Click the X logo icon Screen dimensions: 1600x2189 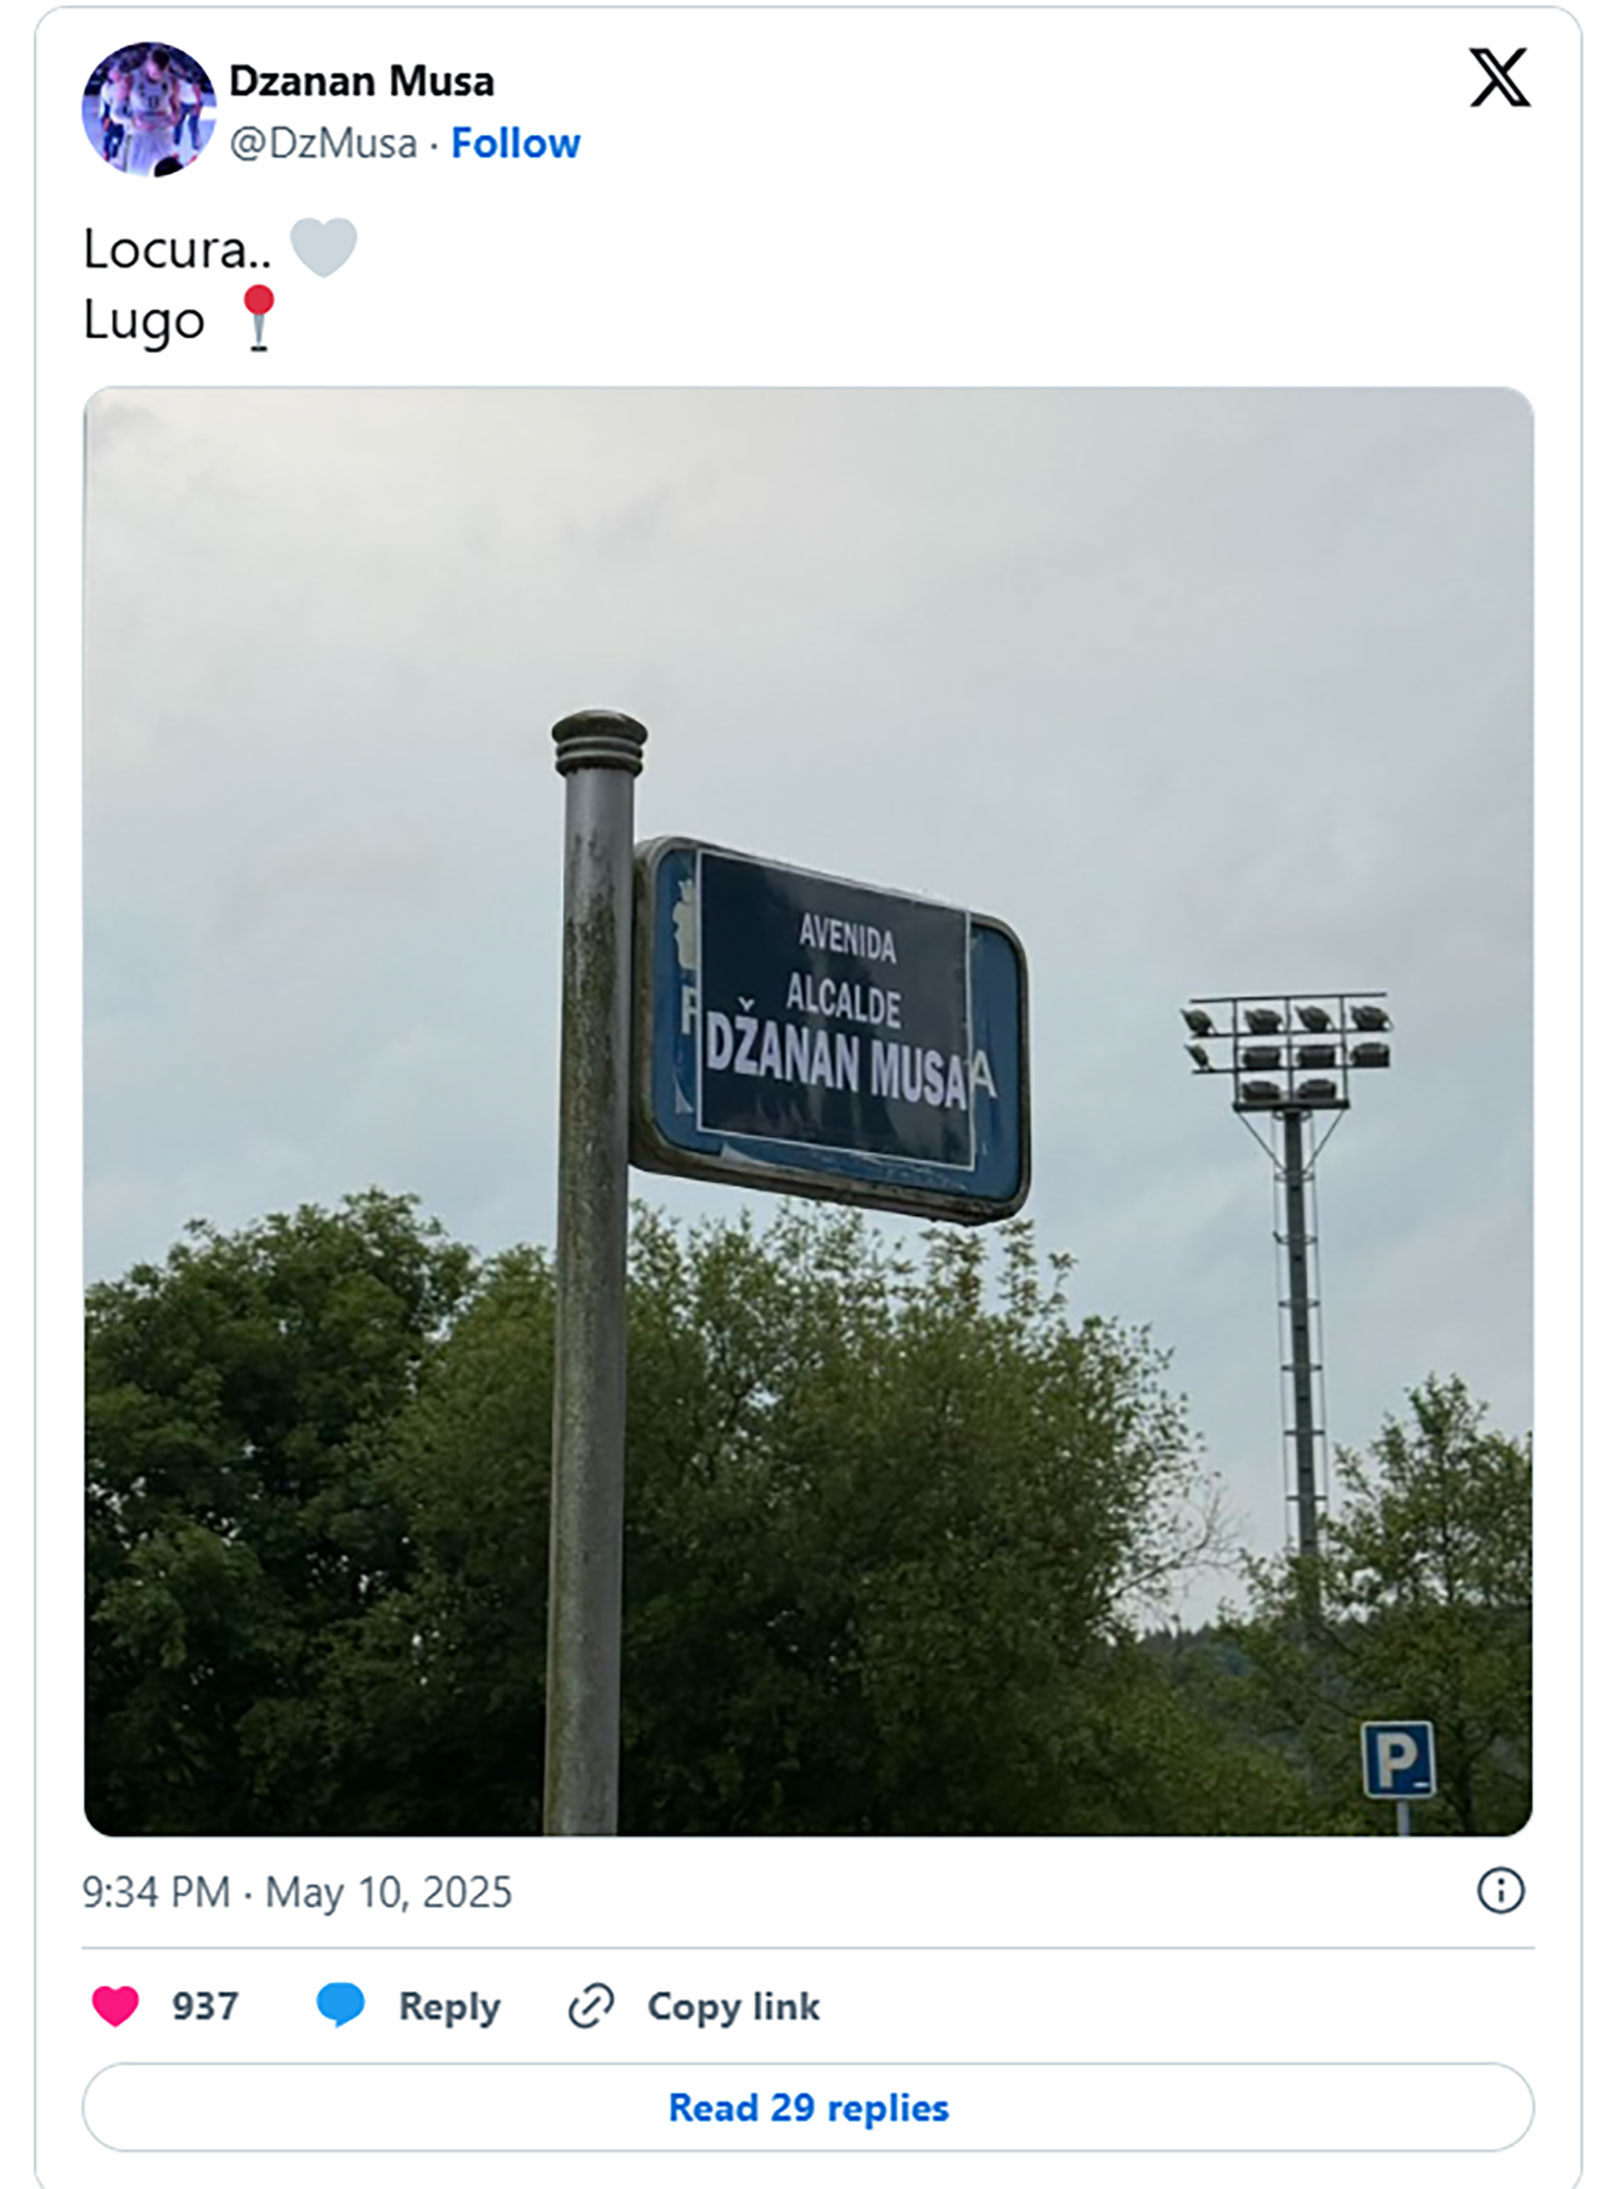pos(1498,77)
